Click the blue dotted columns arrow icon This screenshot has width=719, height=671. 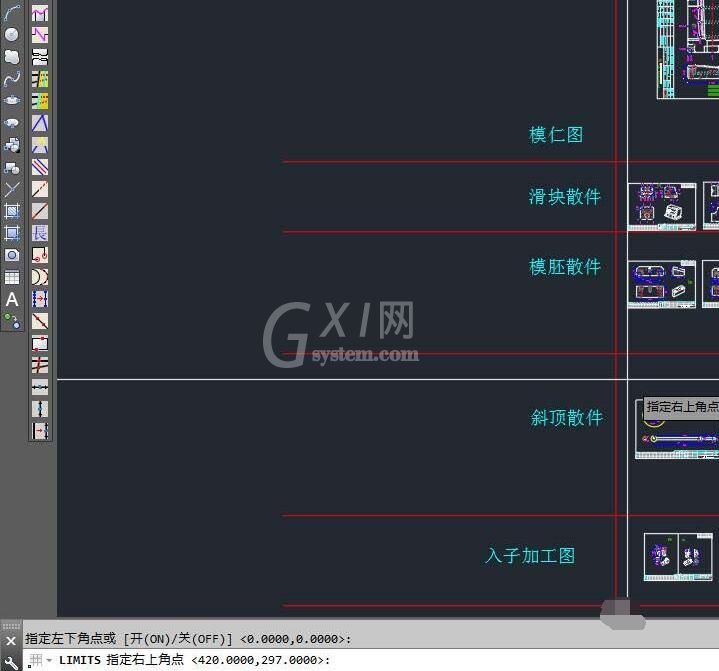(40, 299)
